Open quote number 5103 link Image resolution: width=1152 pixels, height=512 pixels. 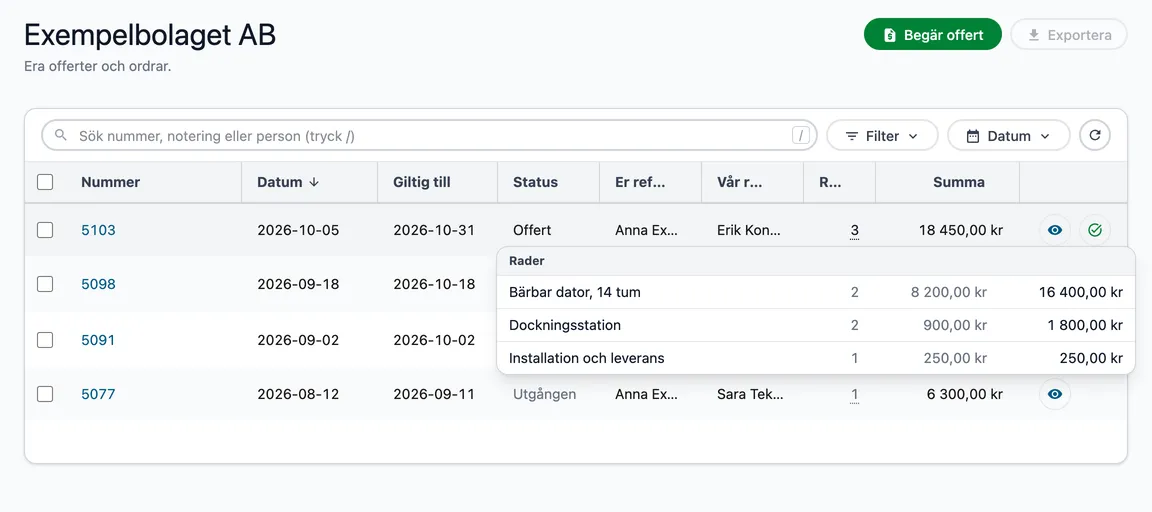pyautogui.click(x=98, y=230)
